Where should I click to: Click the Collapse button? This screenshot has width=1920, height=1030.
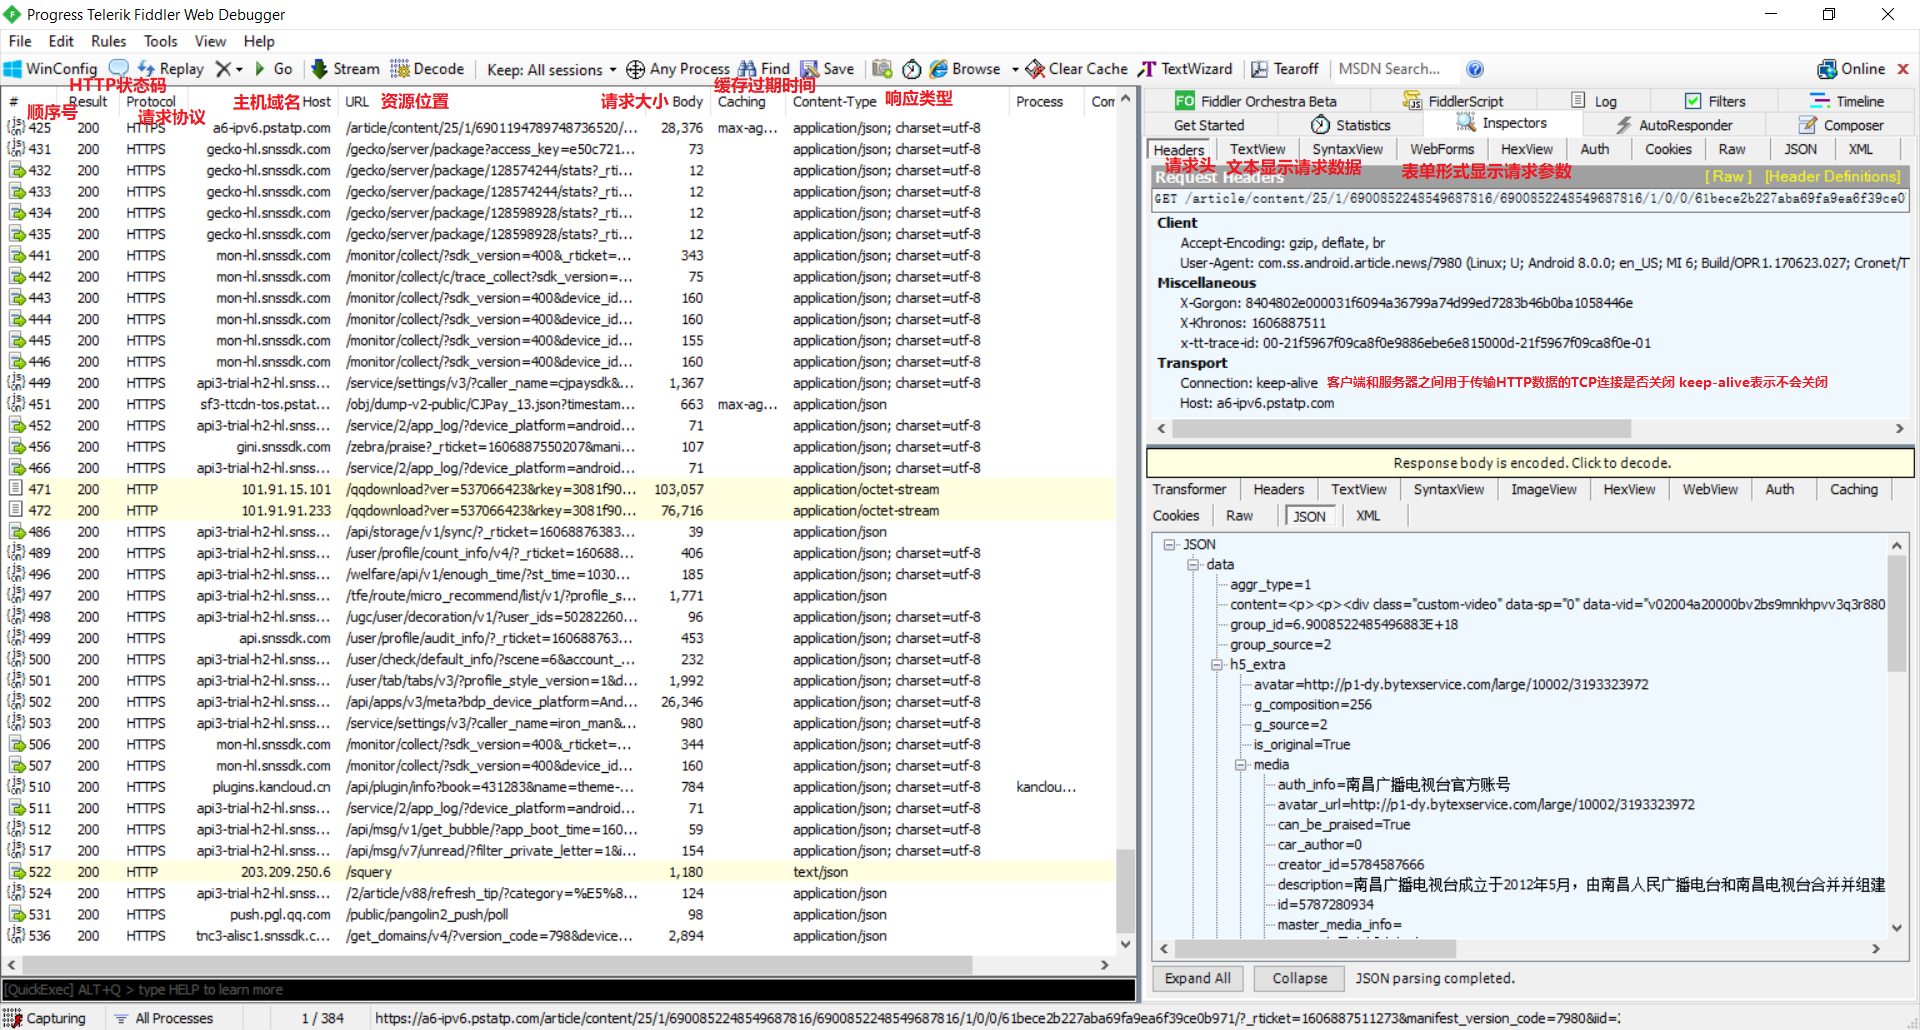tap(1300, 978)
